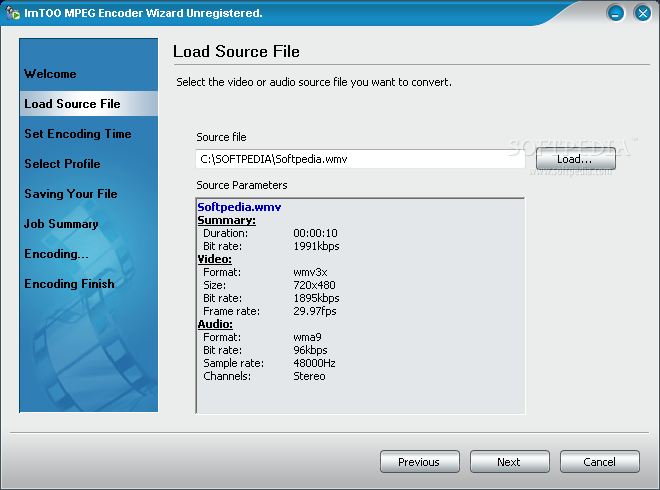Select the Load Source File step

[88, 104]
